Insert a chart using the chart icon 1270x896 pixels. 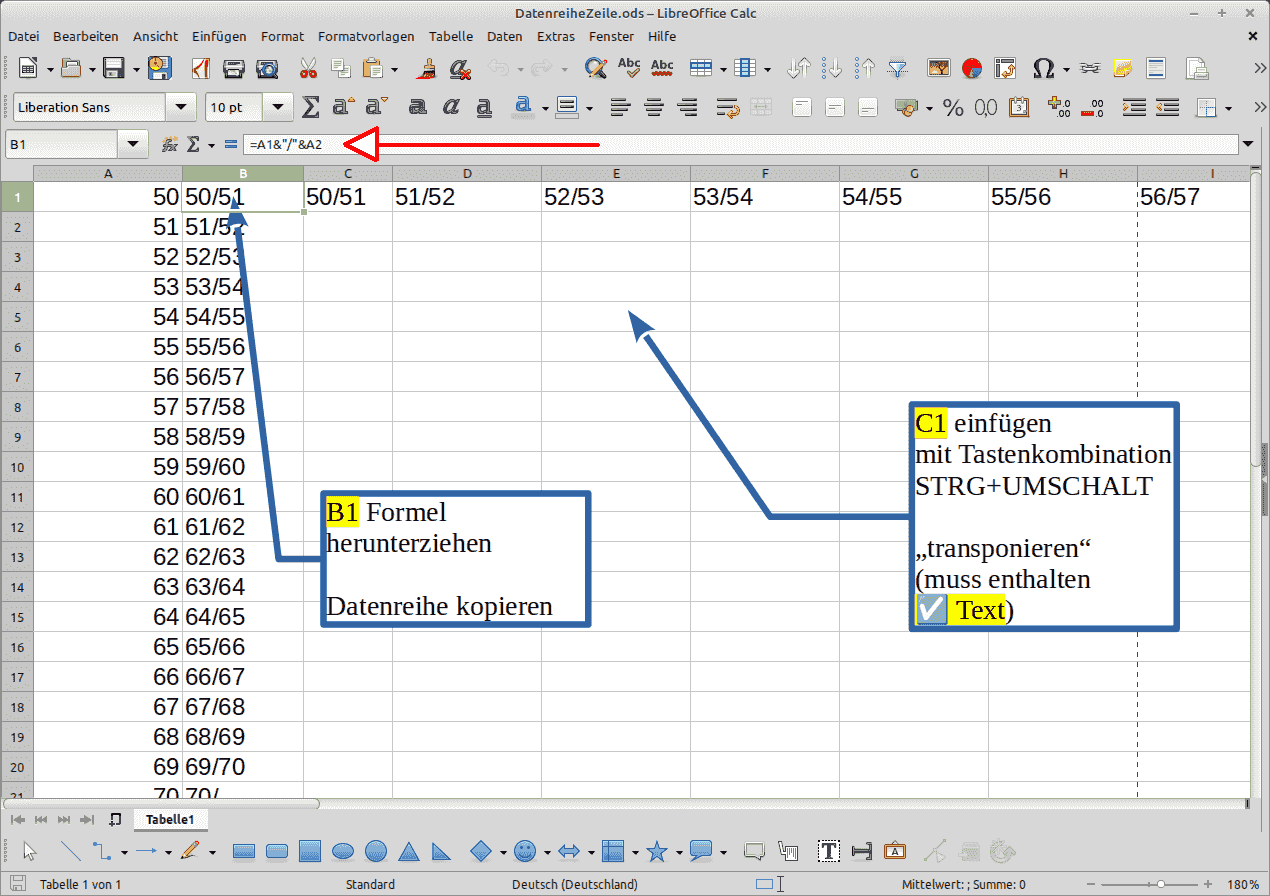[972, 68]
